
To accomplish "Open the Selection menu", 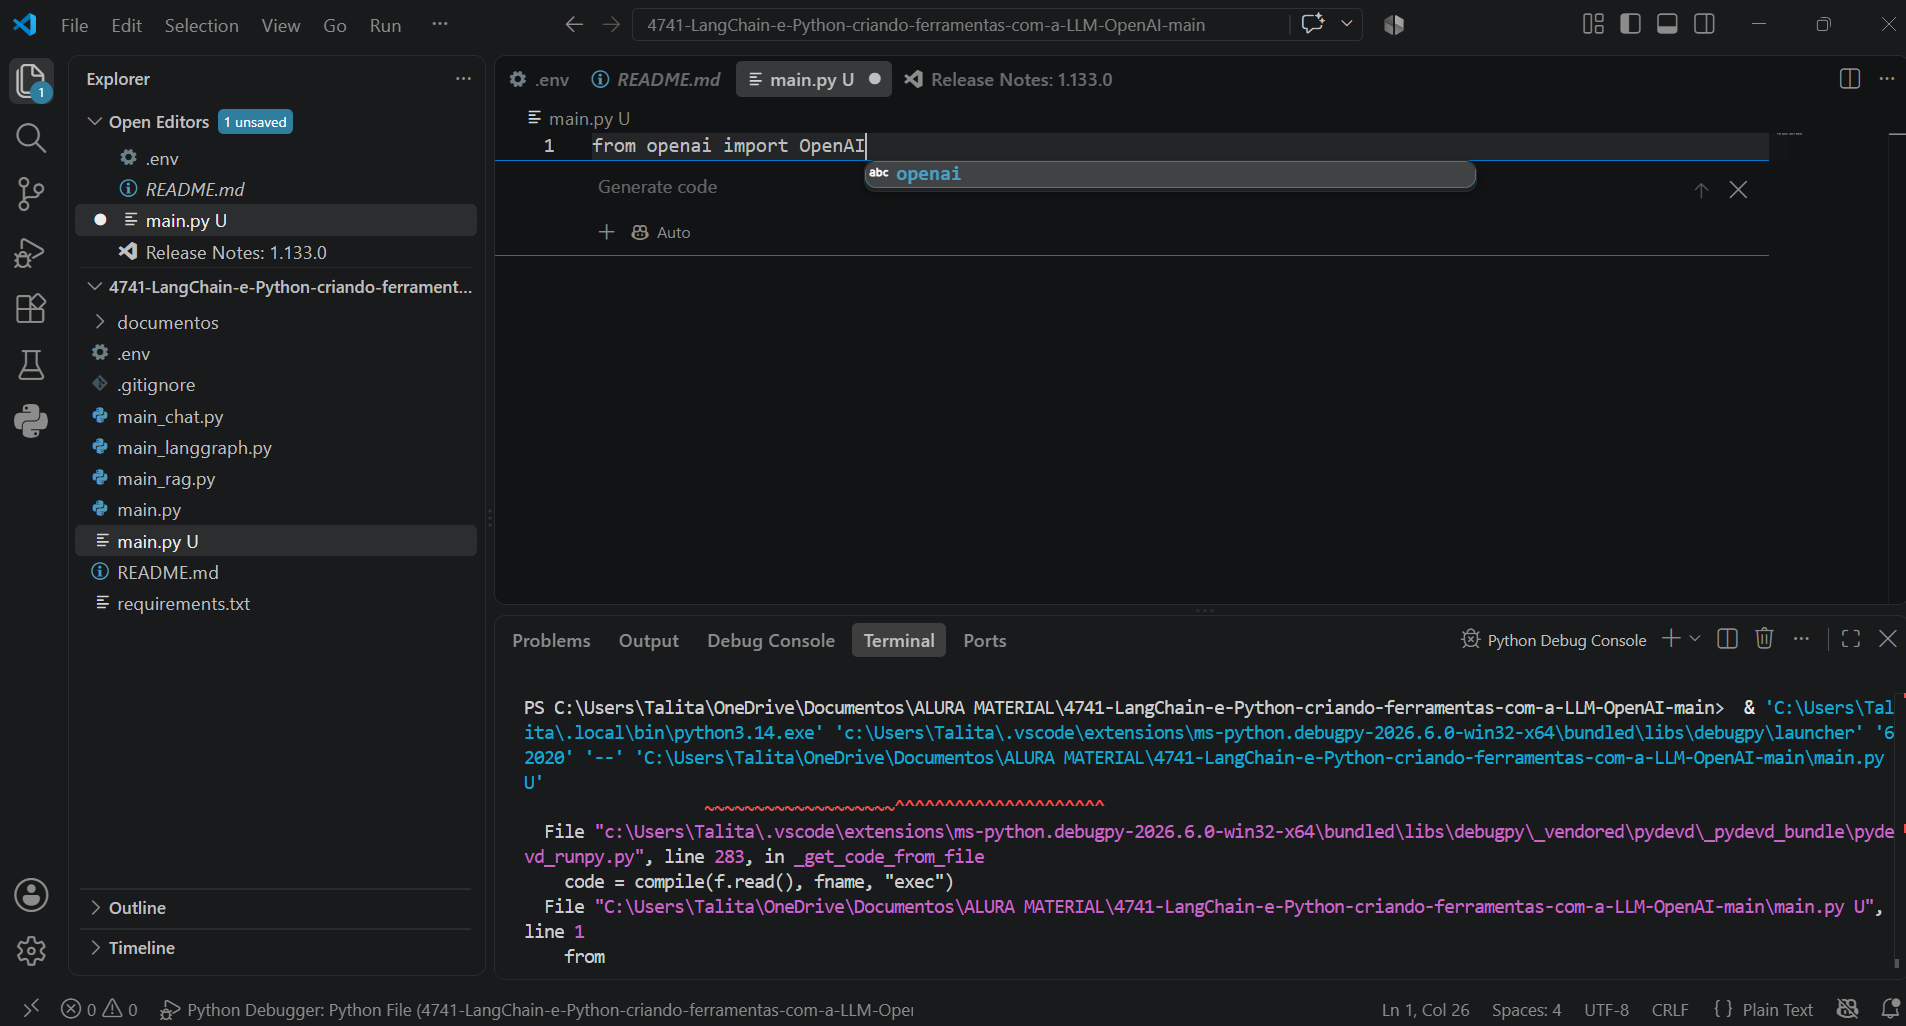I will click(201, 25).
